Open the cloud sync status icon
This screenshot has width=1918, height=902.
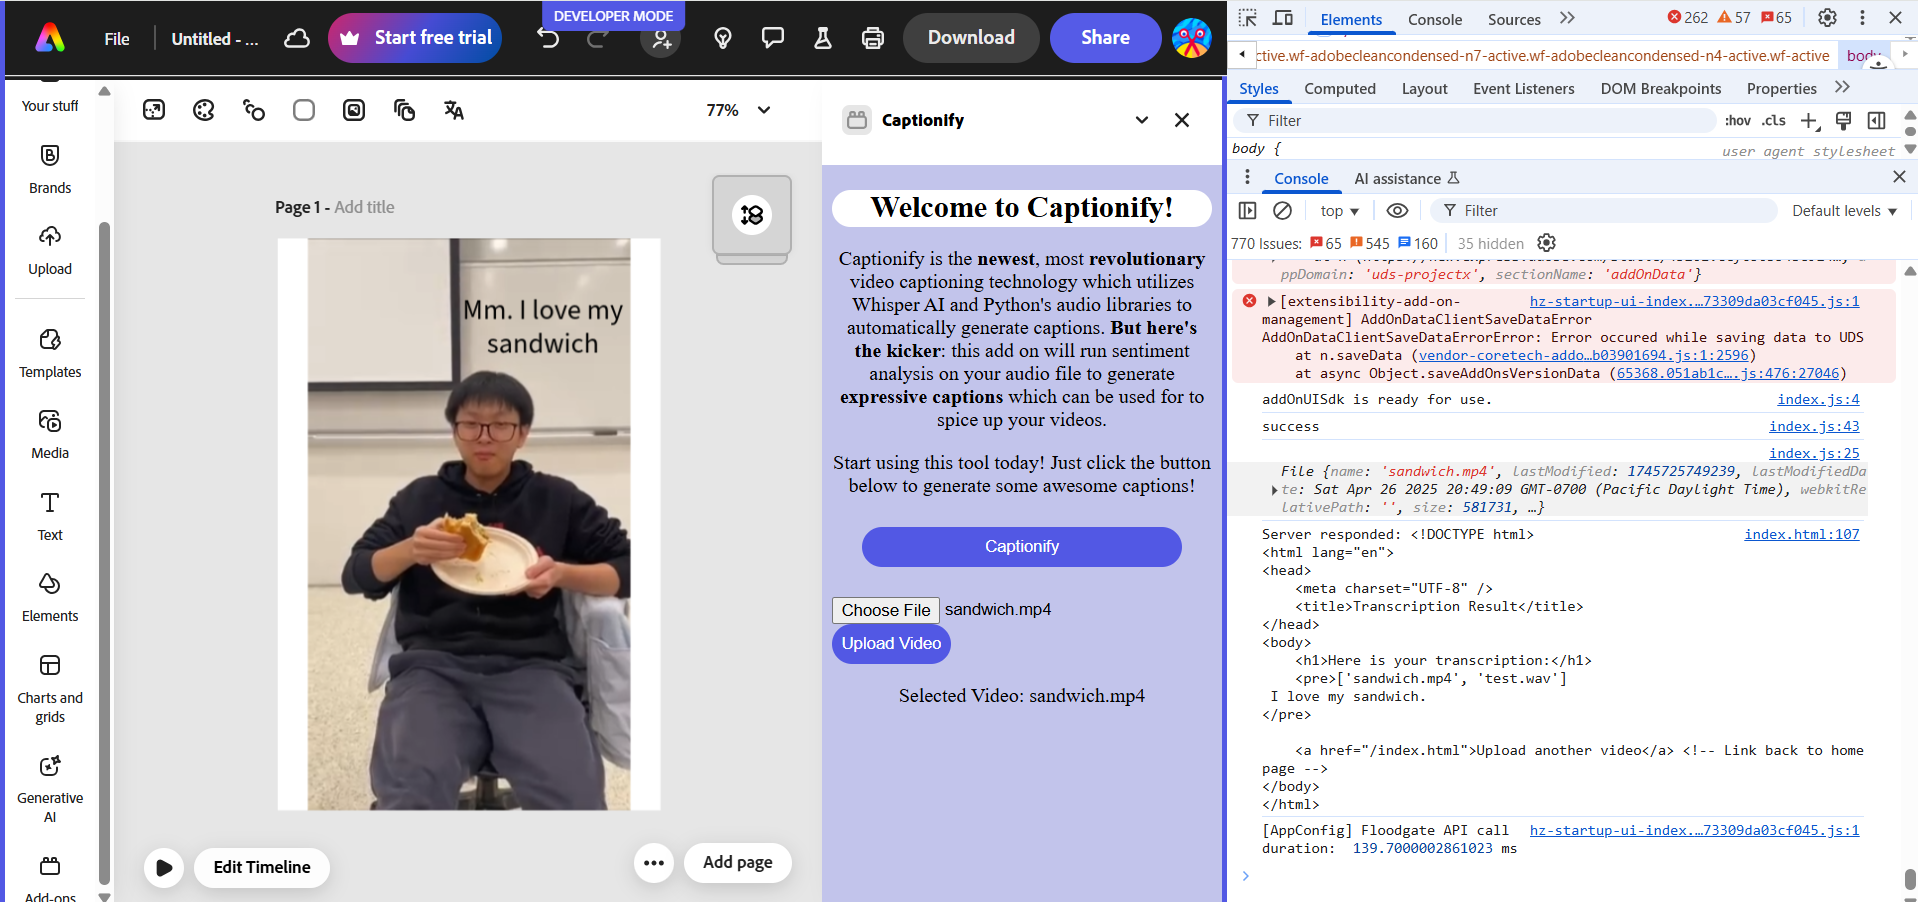[x=297, y=38]
